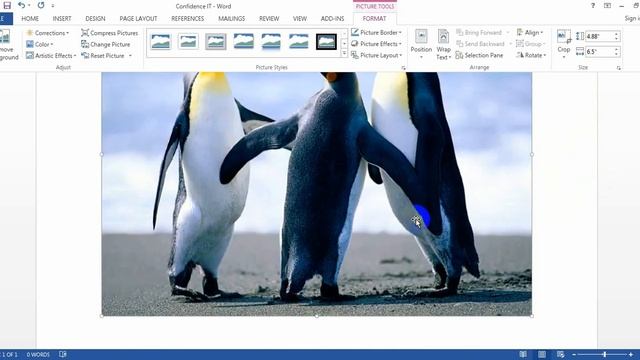Expand the Artistic Effects menu
Image resolution: width=640 pixels, height=360 pixels.
coord(51,56)
